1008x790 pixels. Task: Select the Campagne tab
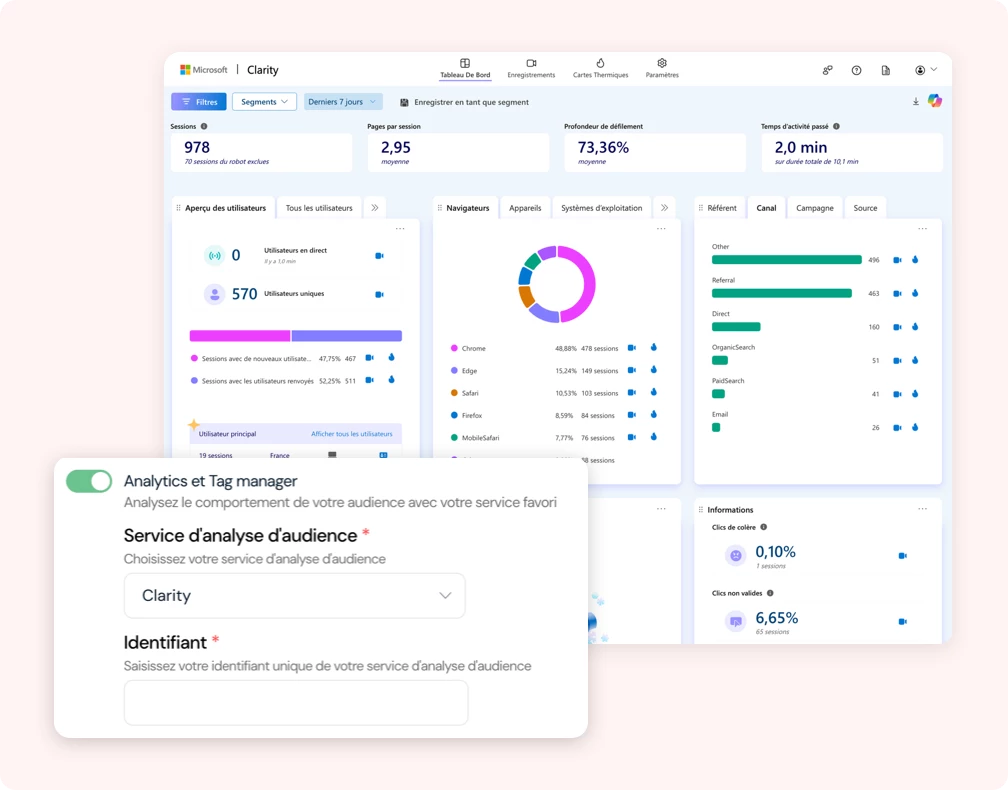(x=816, y=208)
